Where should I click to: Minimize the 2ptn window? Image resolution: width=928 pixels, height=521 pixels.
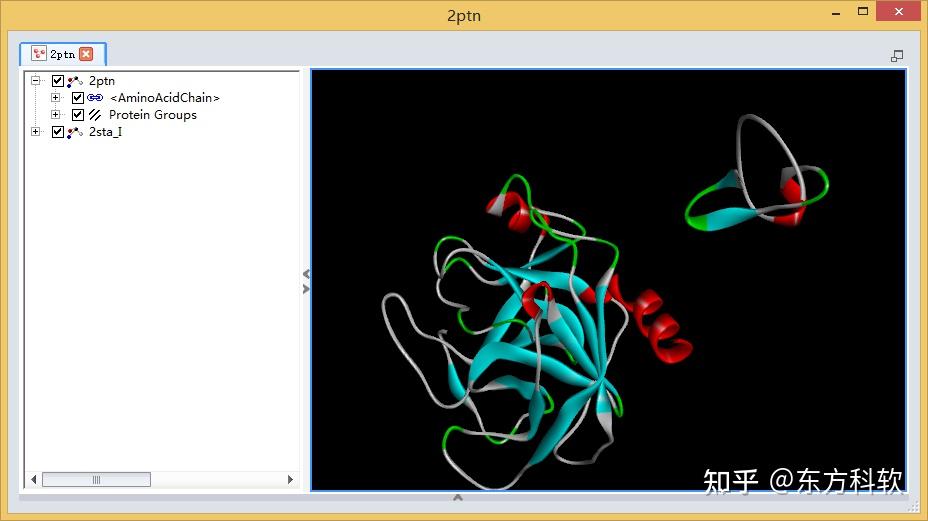836,12
